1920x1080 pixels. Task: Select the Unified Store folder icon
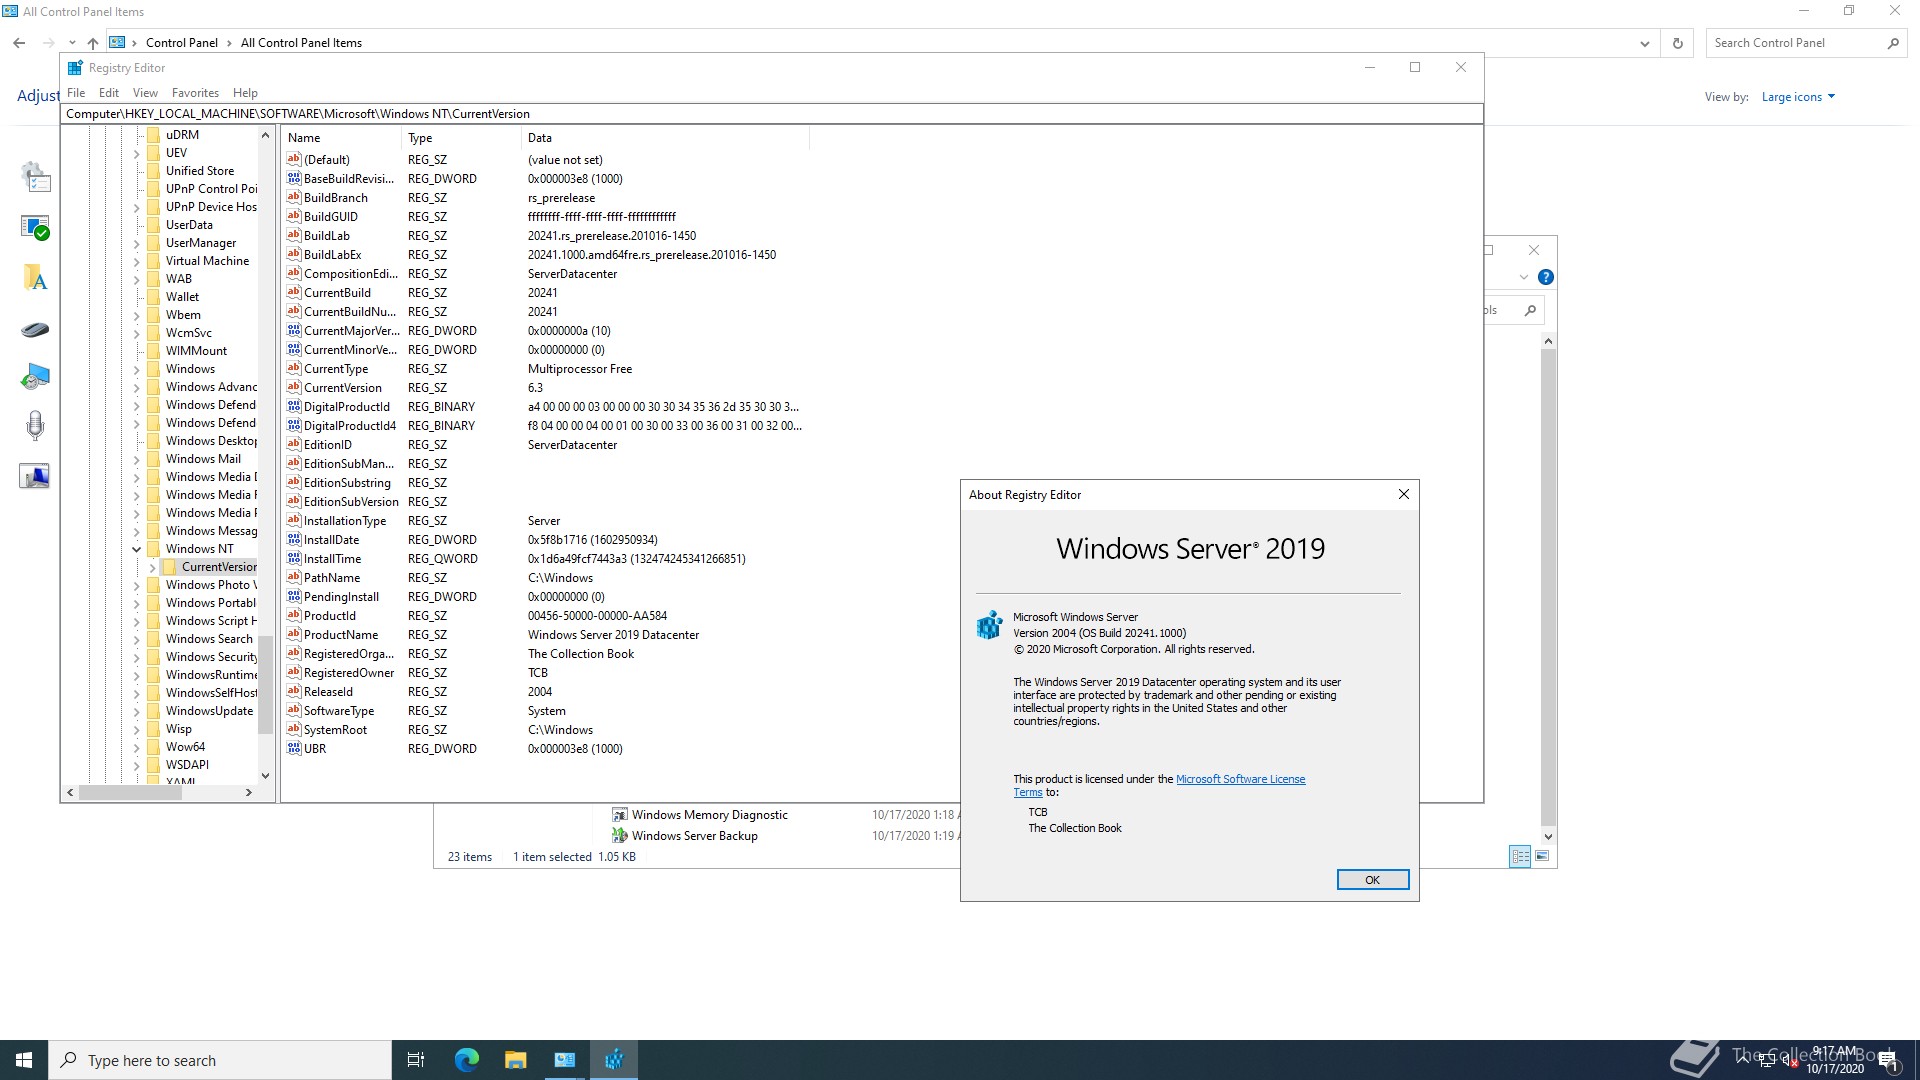(x=153, y=171)
